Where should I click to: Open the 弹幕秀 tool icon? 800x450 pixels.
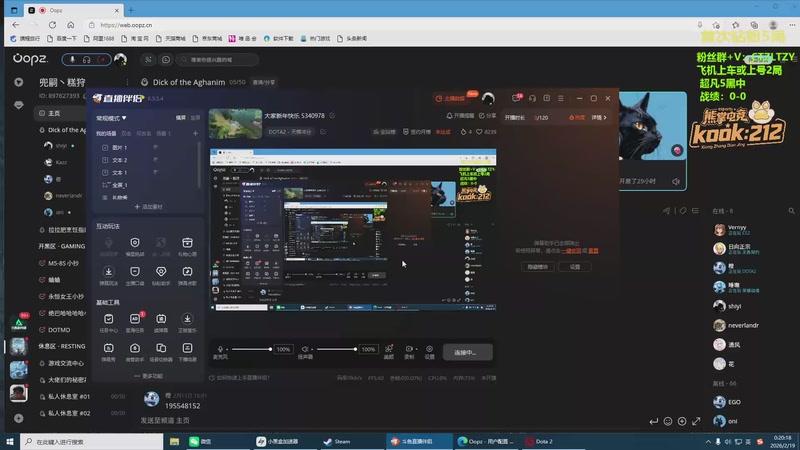click(x=109, y=348)
